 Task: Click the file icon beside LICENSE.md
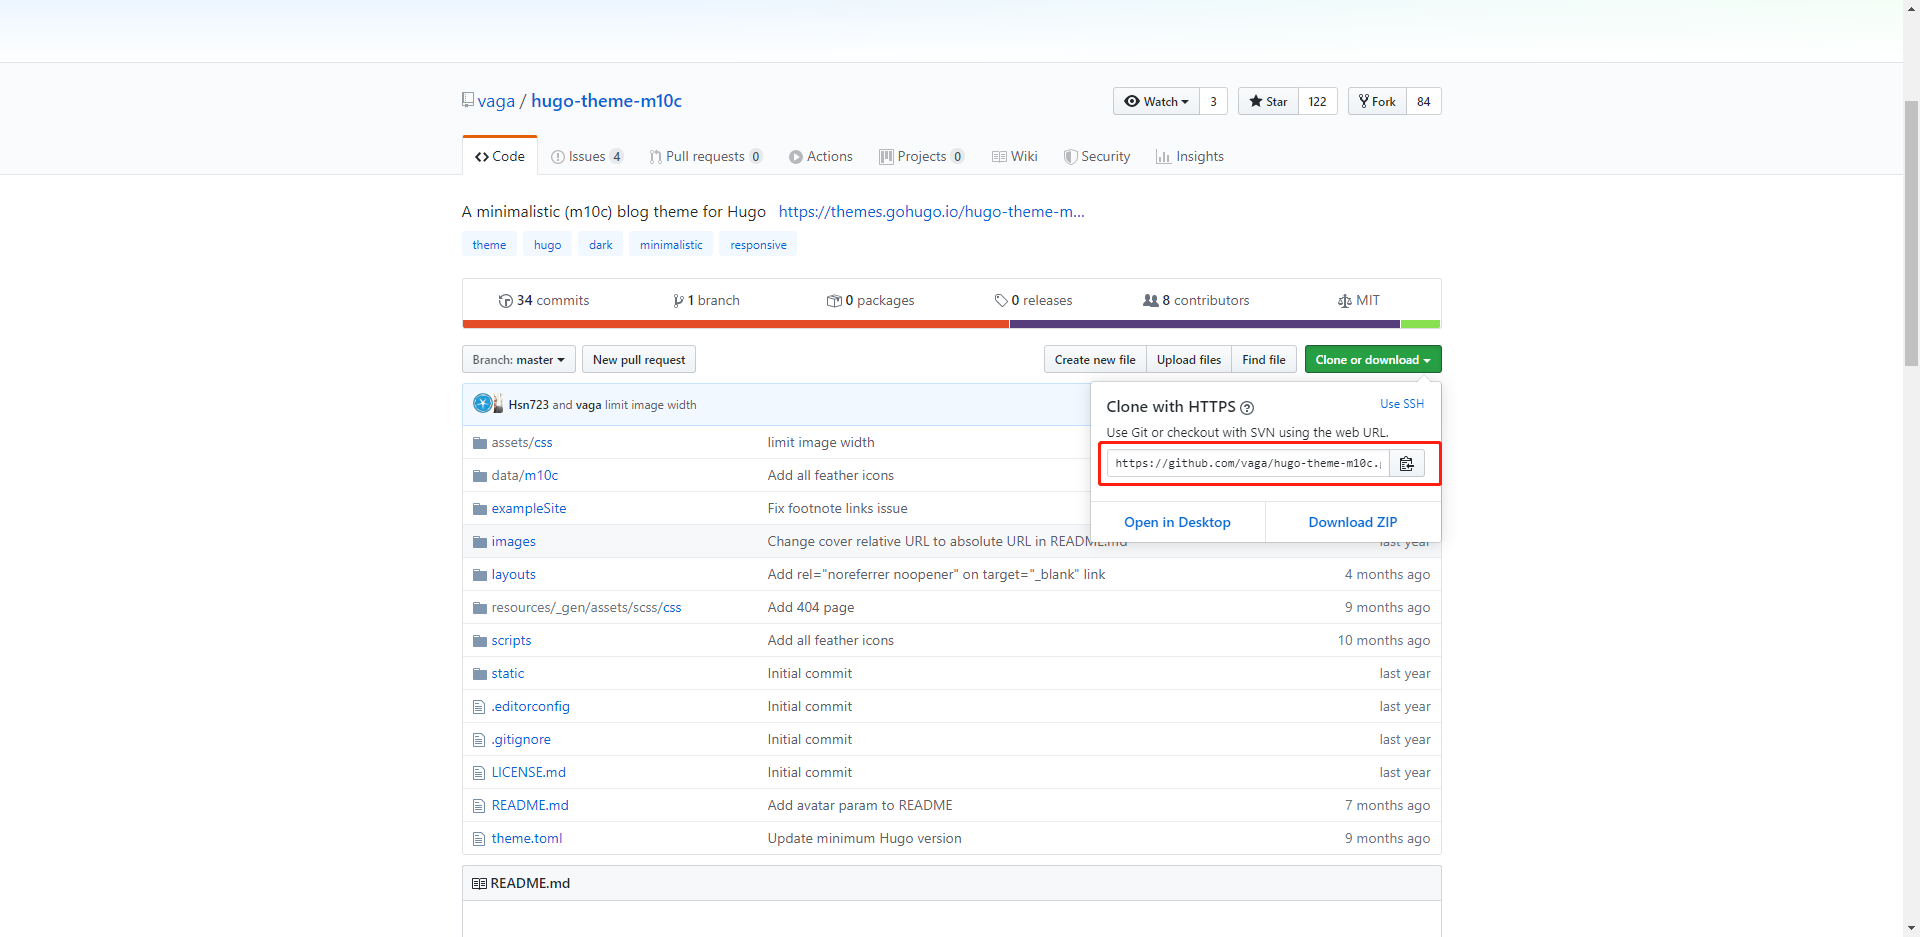[x=479, y=773]
